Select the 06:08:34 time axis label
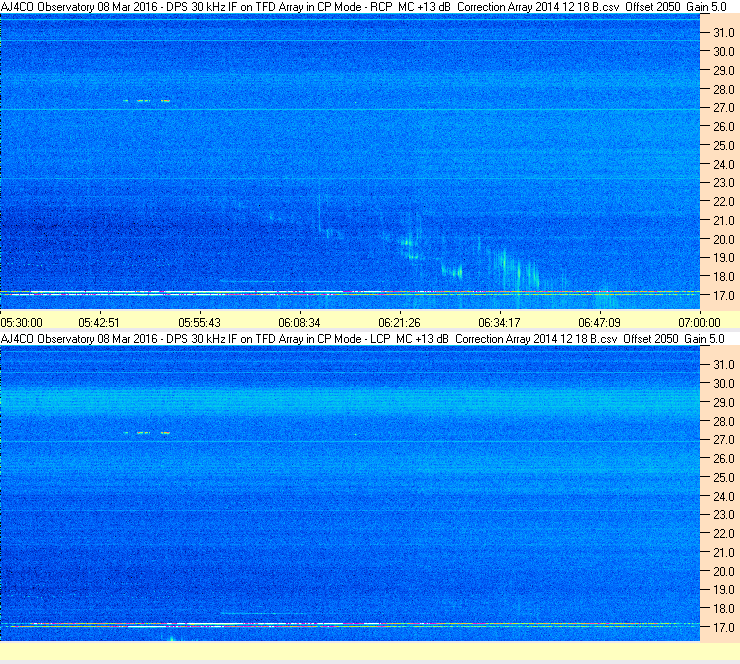This screenshot has width=740, height=664. 299,323
